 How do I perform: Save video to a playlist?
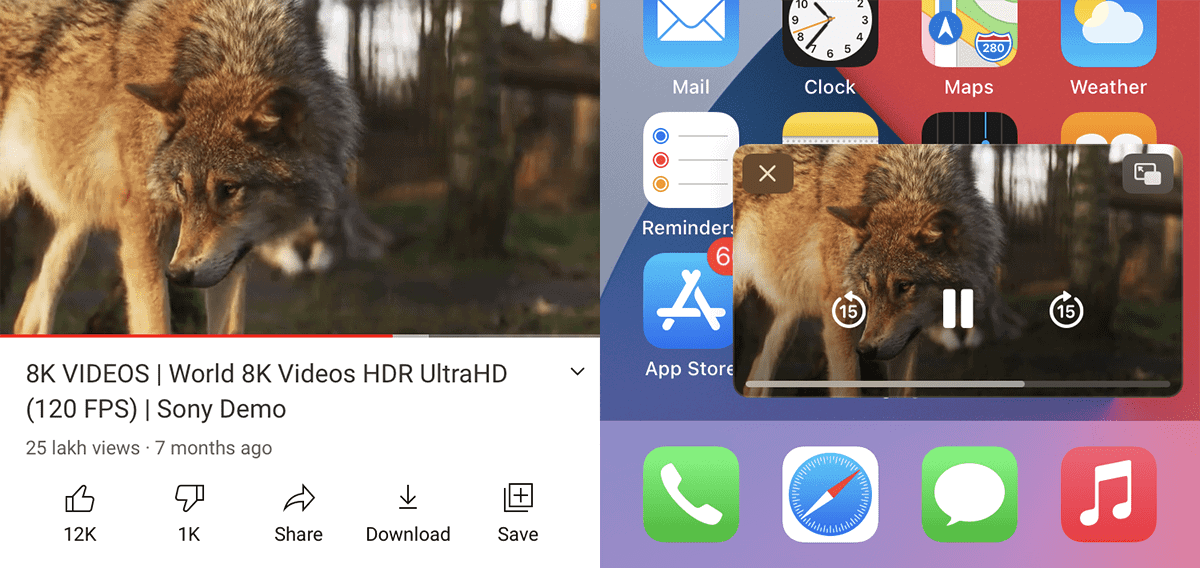click(x=518, y=499)
